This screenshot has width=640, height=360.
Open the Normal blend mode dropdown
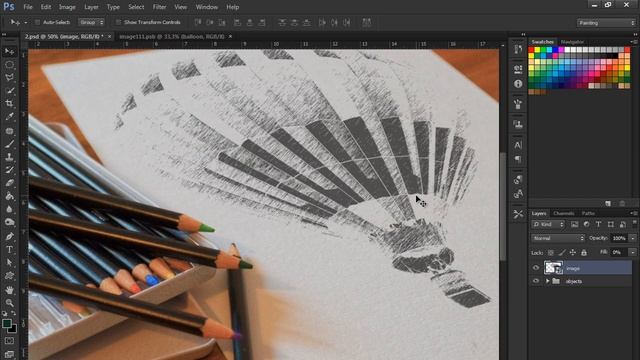(558, 238)
